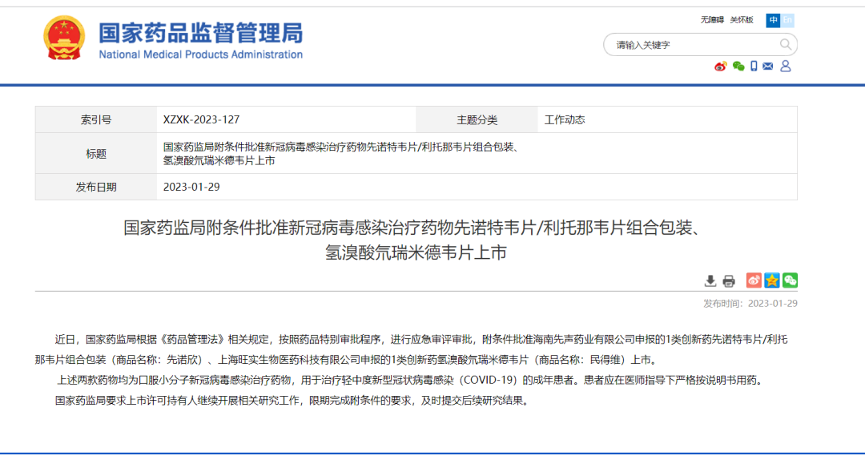This screenshot has height=456, width=866.
Task: Click the paragraph beginning 上述两款药物
Action: coord(410,380)
